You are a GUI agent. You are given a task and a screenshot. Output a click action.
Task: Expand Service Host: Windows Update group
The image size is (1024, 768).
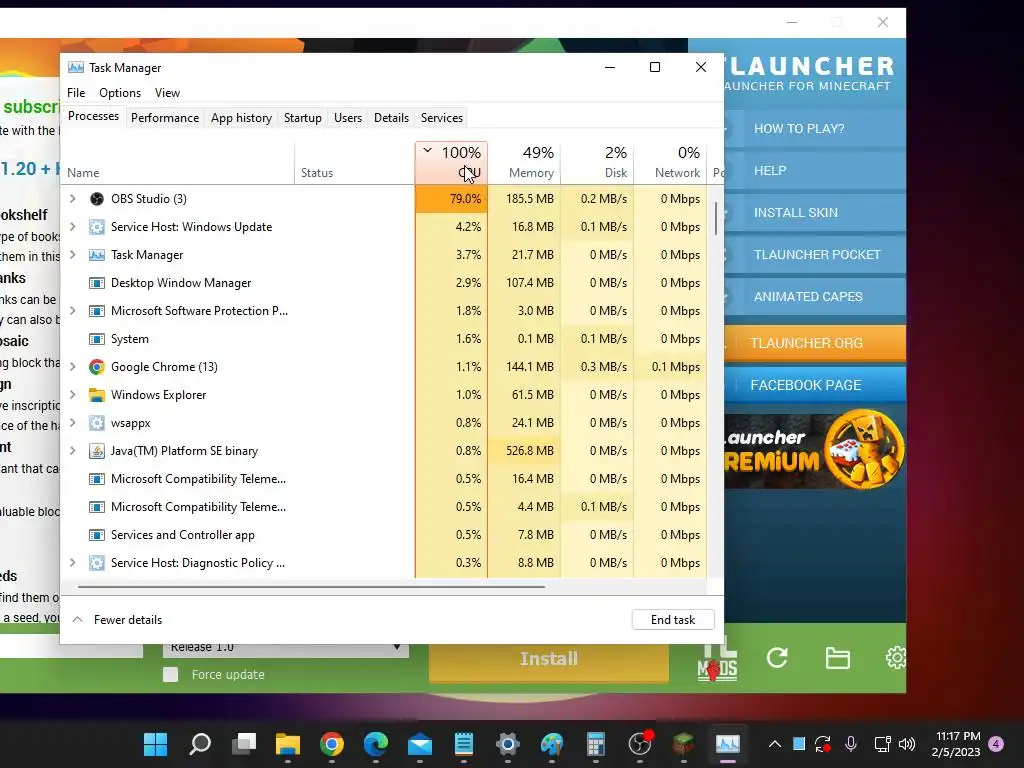(x=72, y=227)
